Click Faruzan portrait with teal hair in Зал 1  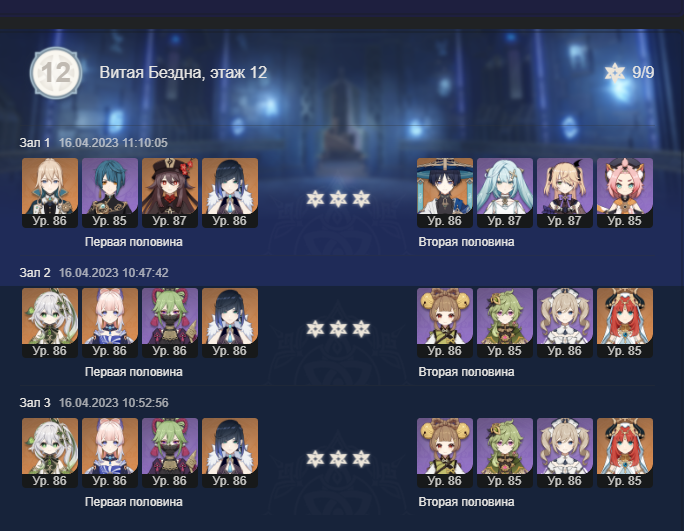(x=505, y=192)
